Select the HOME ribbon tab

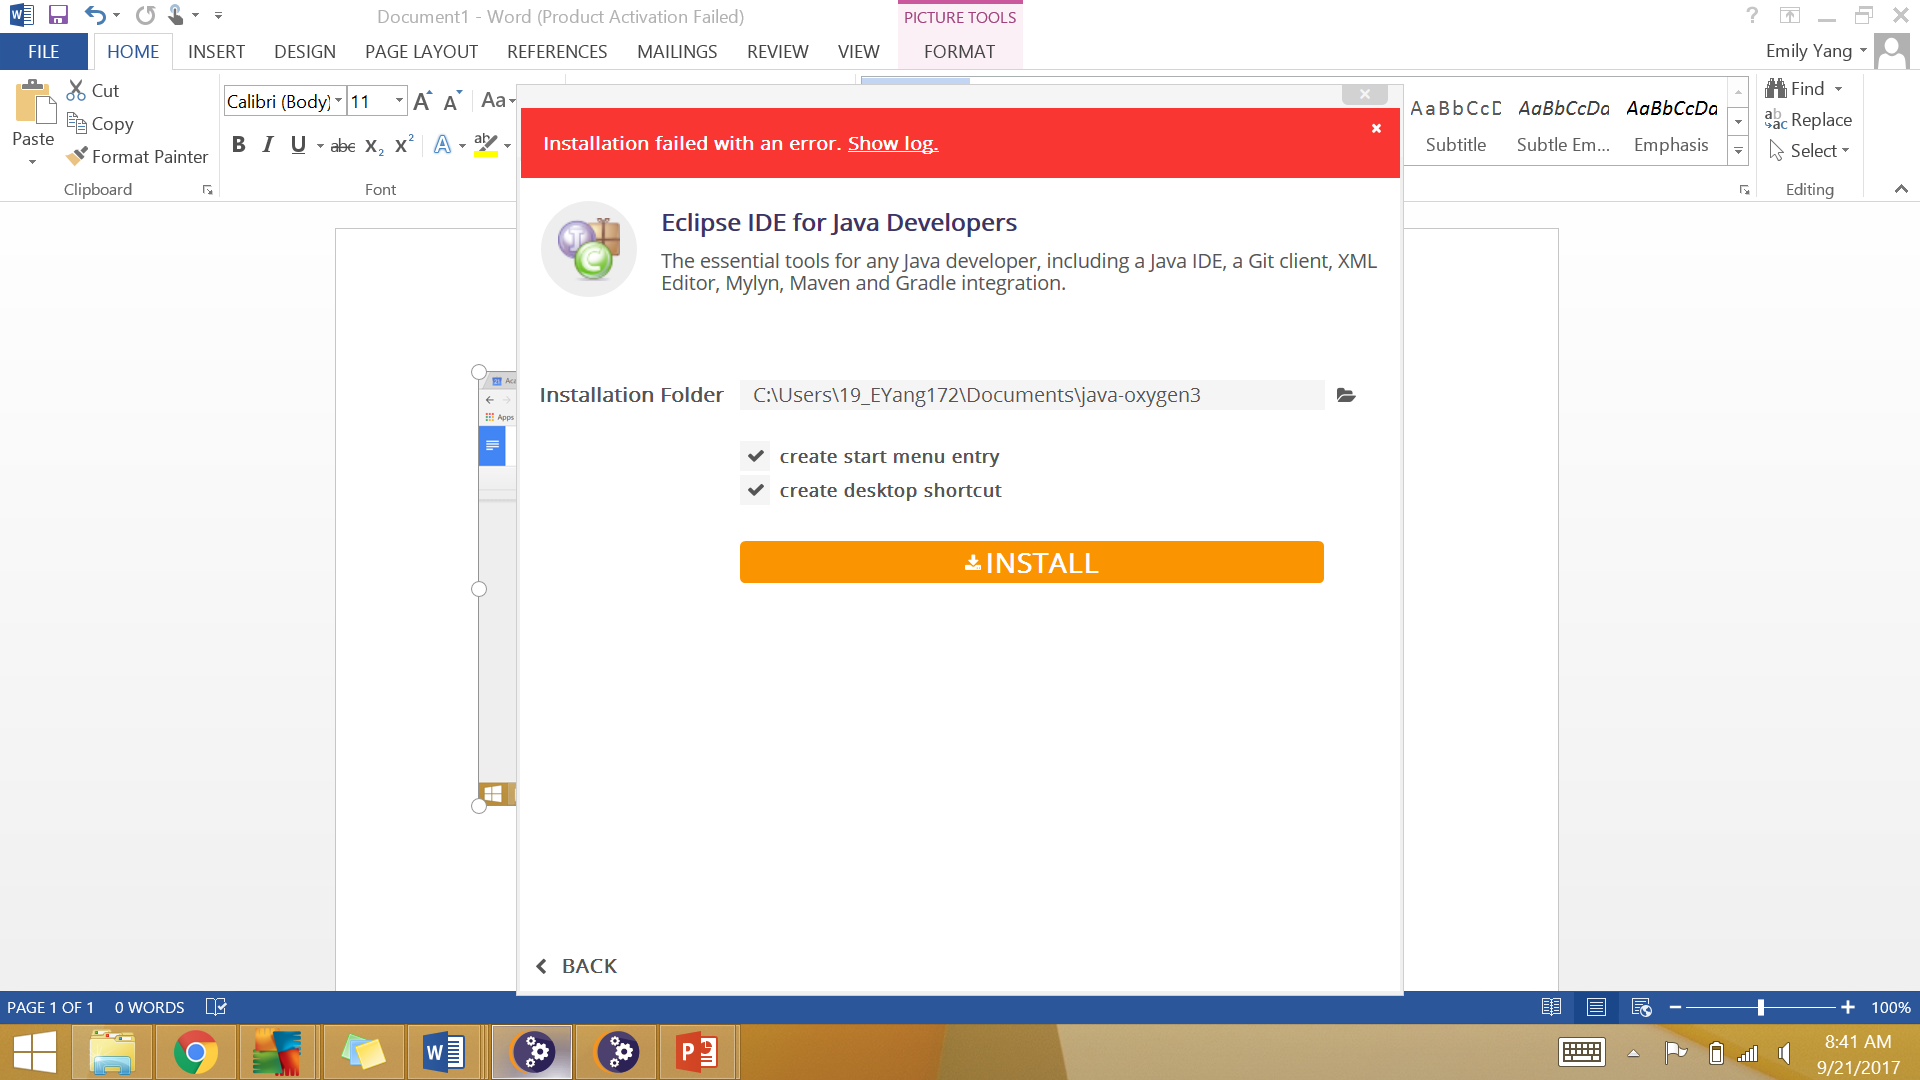click(133, 51)
